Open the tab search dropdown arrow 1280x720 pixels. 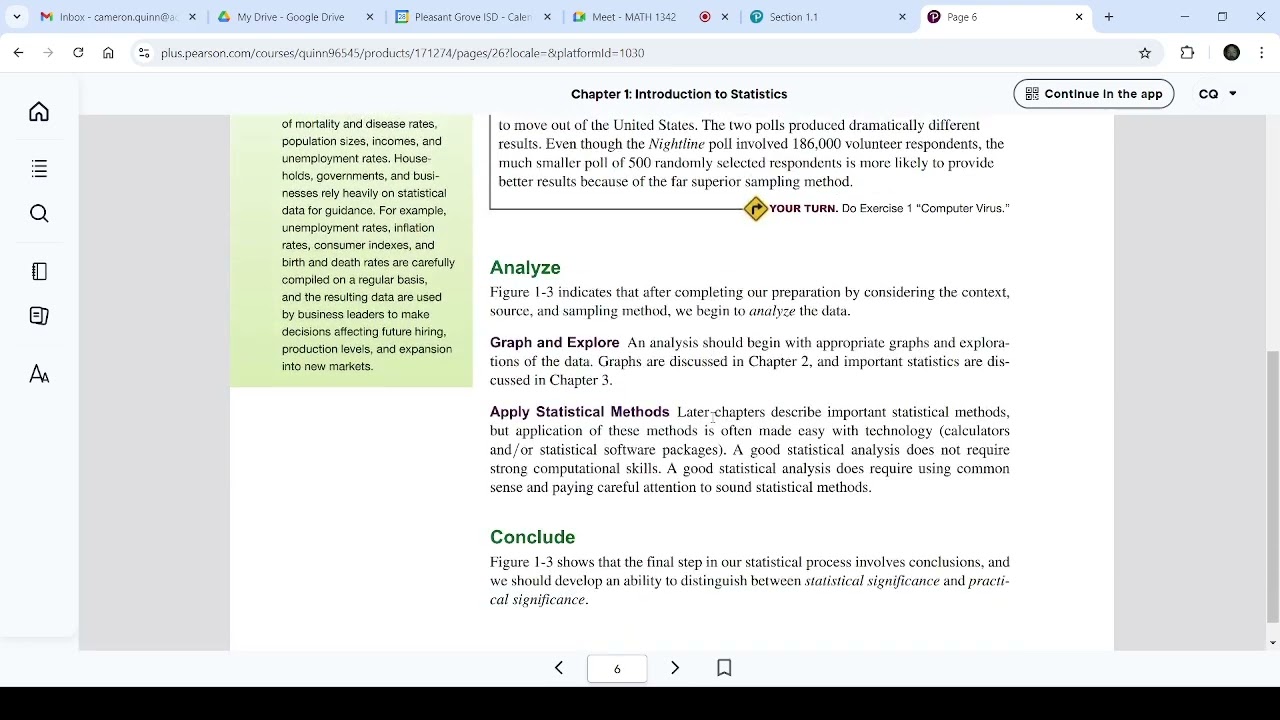coord(16,17)
